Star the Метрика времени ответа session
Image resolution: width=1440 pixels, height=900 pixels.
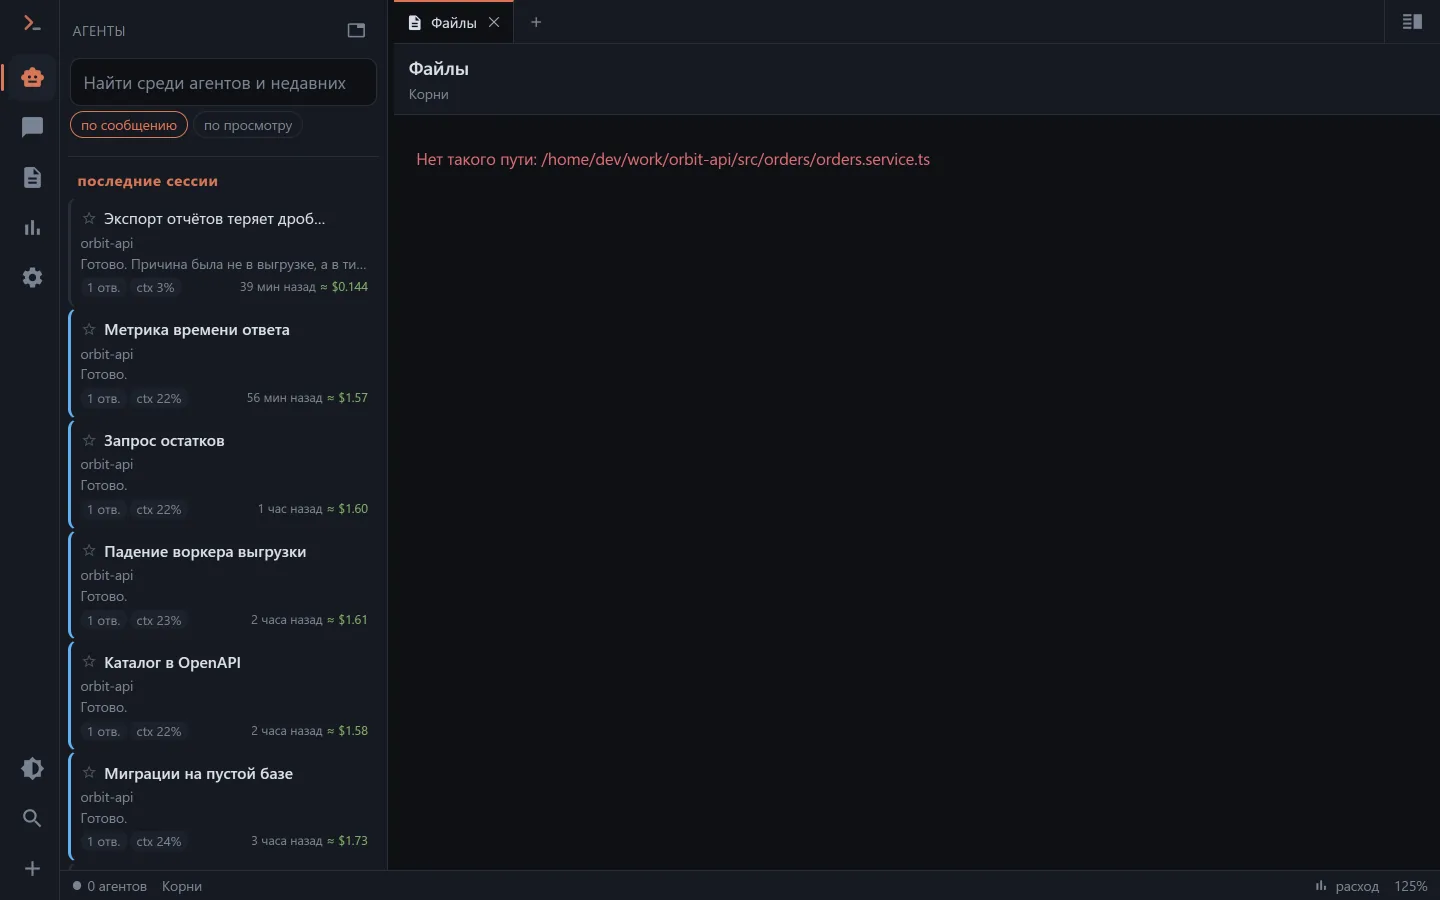pyautogui.click(x=89, y=329)
